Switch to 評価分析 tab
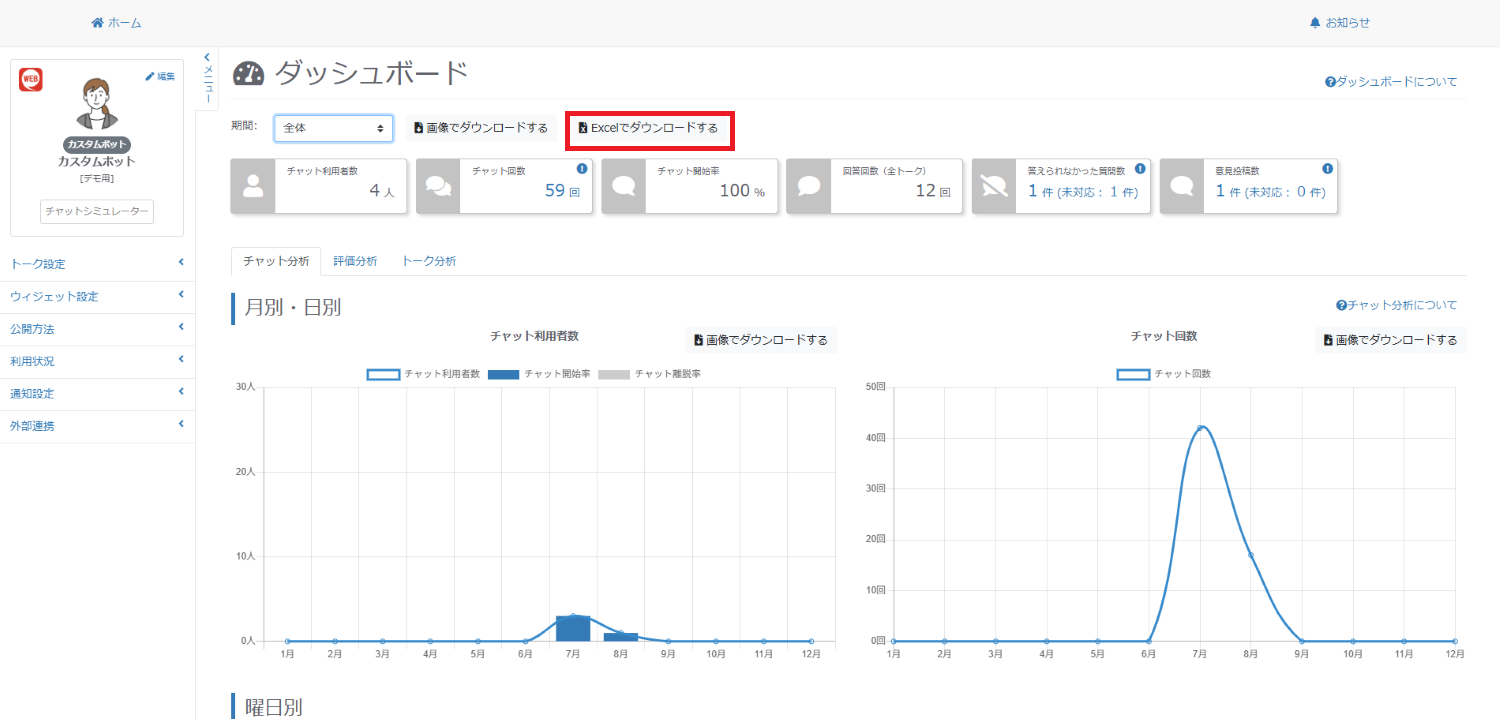The height and width of the screenshot is (719, 1500). [x=355, y=261]
